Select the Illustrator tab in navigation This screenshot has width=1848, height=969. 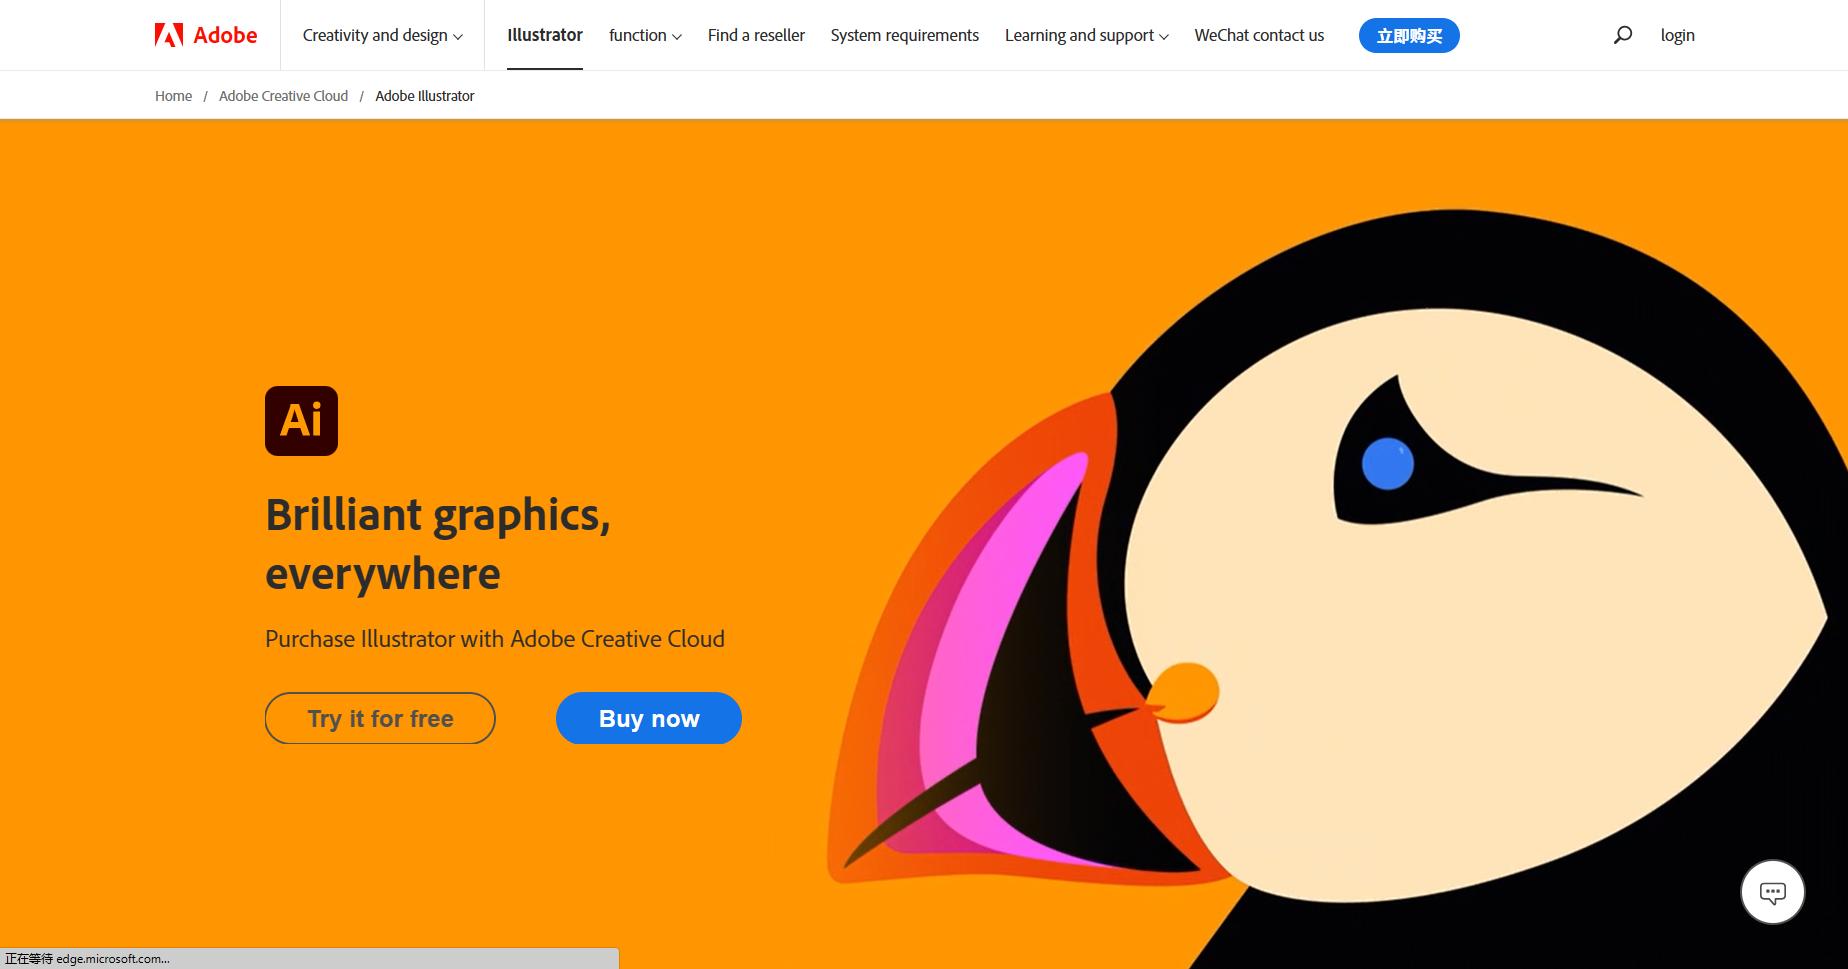[545, 35]
